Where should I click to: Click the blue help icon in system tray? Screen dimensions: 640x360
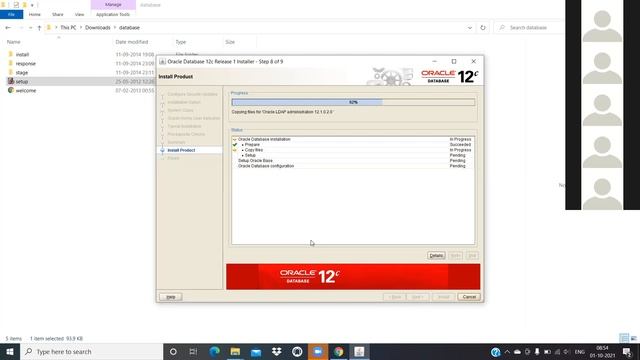click(x=496, y=352)
